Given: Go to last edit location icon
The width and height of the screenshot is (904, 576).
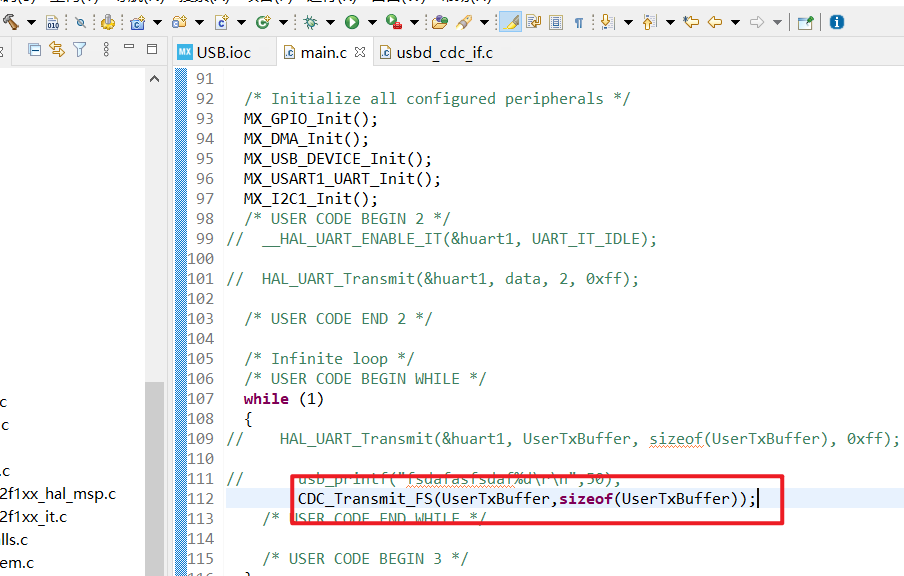Looking at the screenshot, I should (x=691, y=22).
